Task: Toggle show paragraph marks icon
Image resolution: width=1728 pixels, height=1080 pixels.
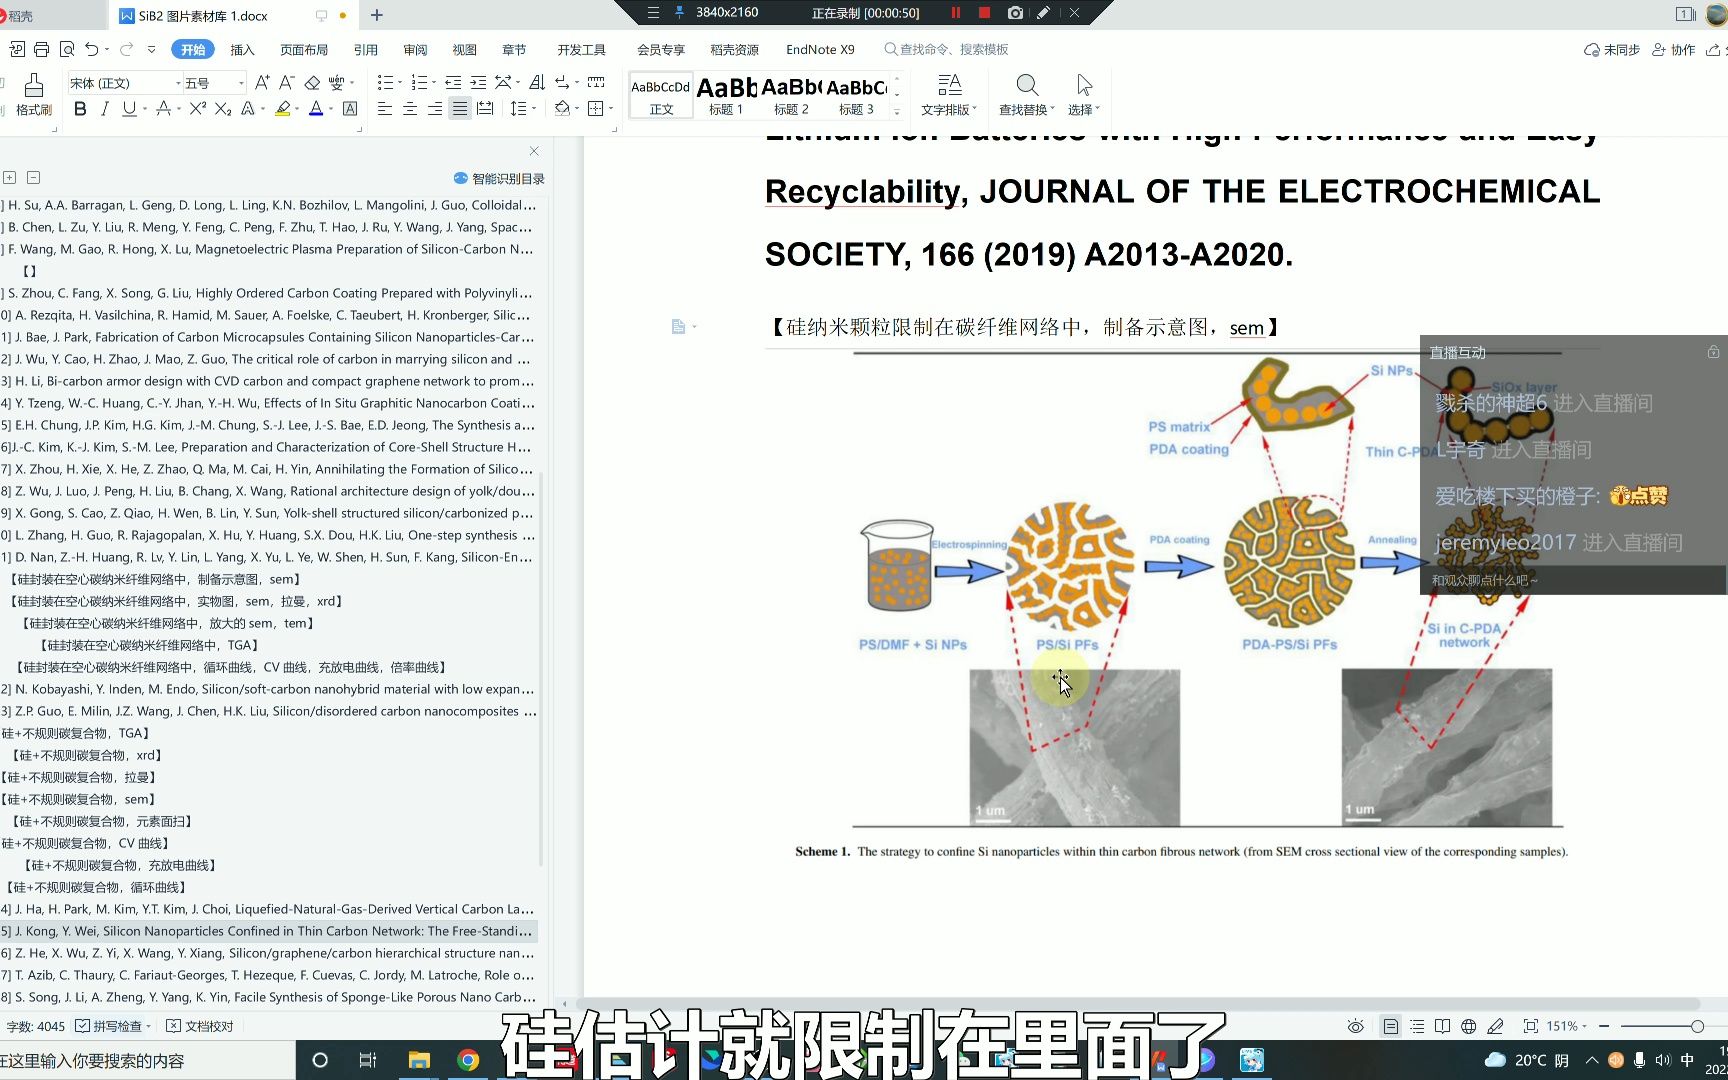Action: point(563,83)
